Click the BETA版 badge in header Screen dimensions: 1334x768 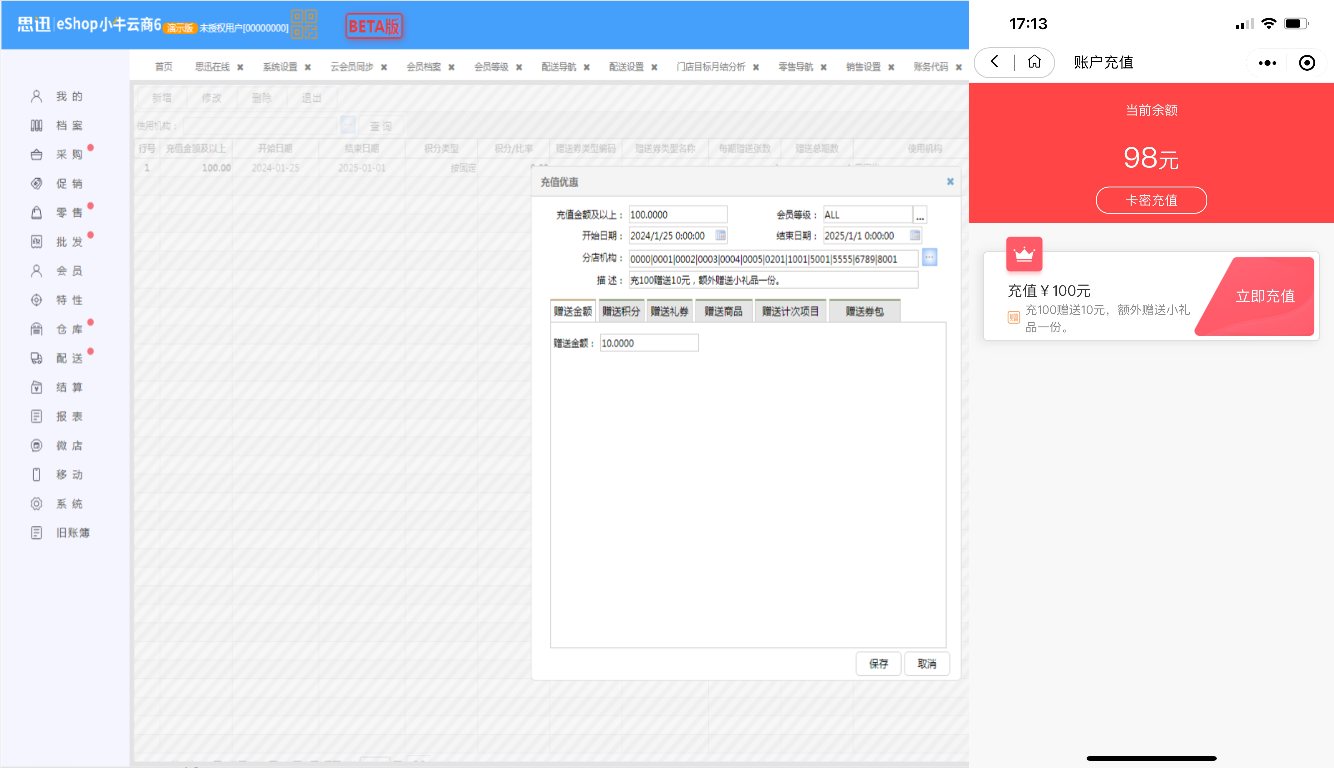tap(374, 26)
